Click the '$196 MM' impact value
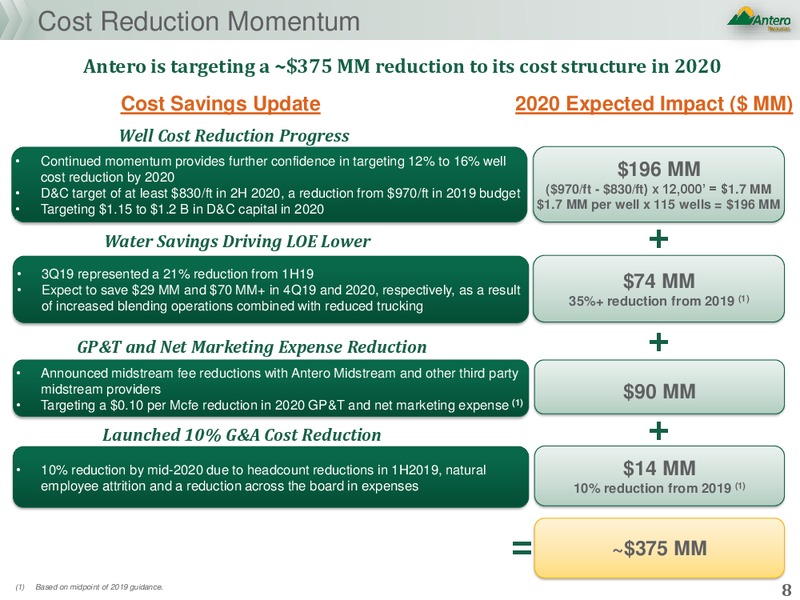 659,169
